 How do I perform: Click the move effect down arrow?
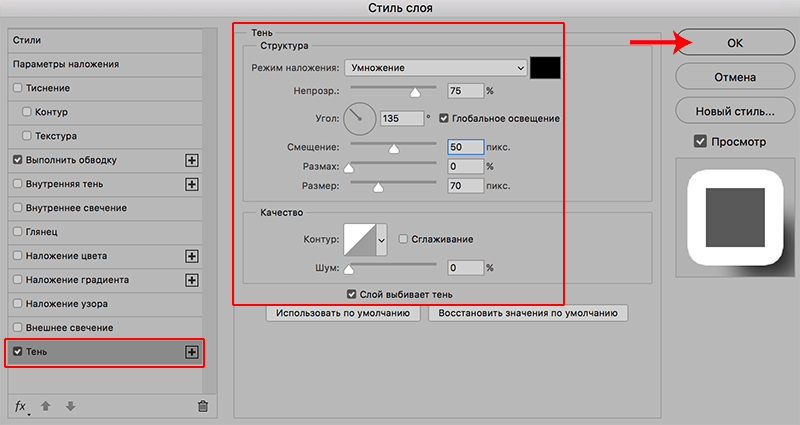click(70, 405)
